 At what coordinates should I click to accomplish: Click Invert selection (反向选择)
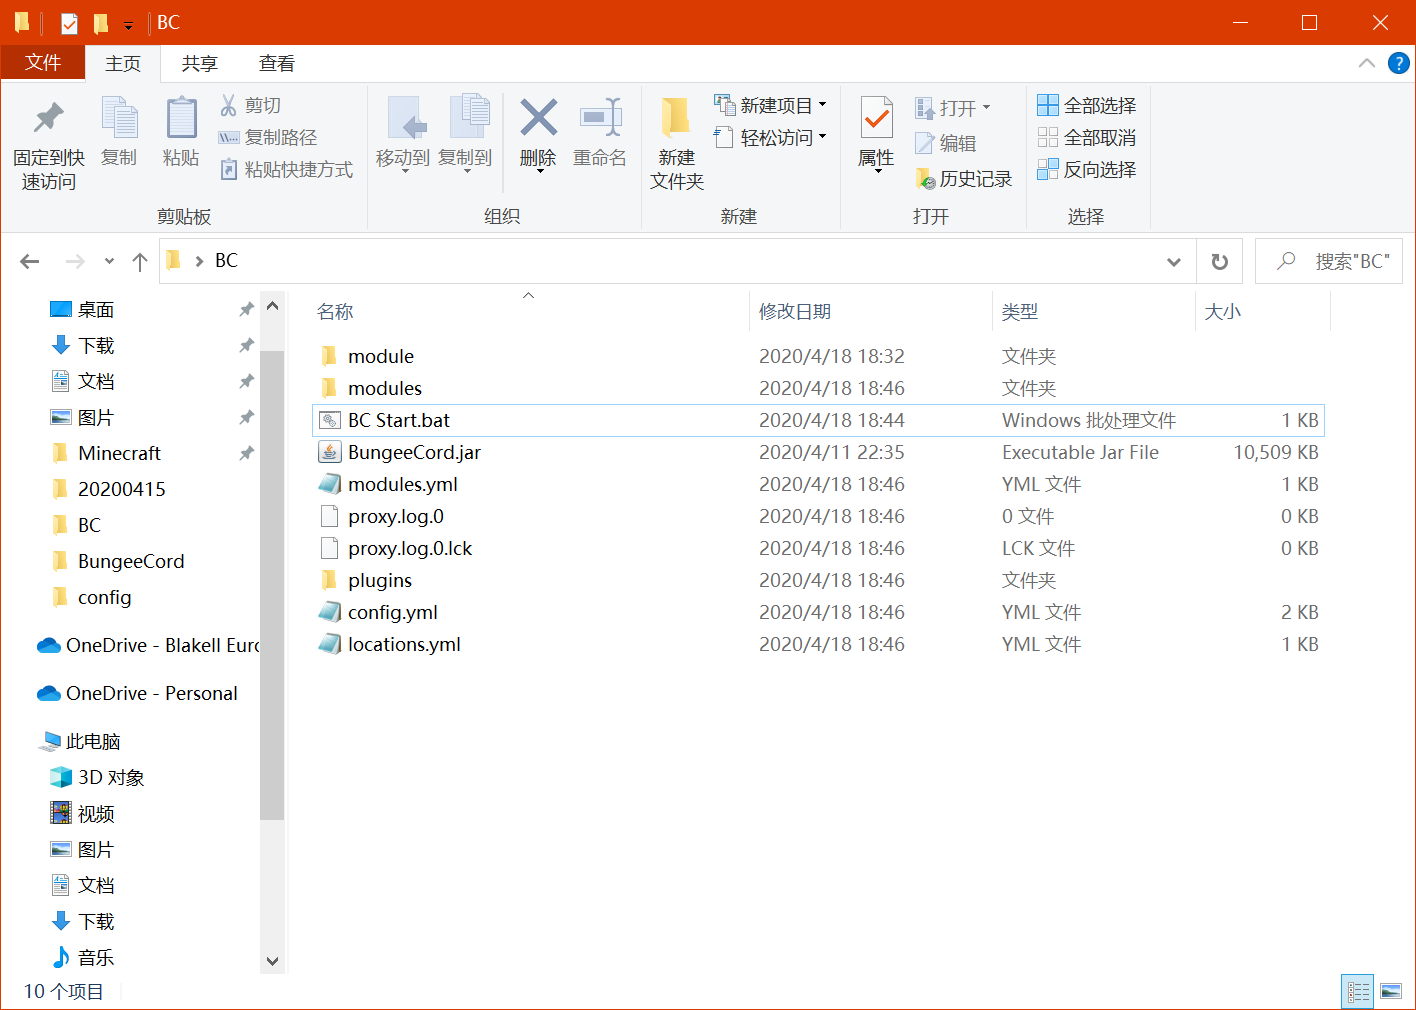click(x=1087, y=169)
